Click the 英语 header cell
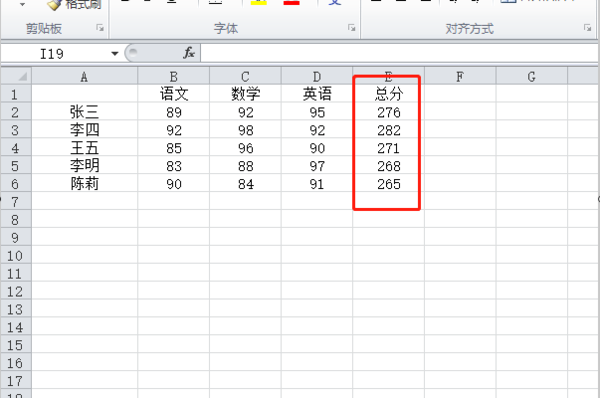Viewport: 600px width, 398px height. (x=317, y=94)
